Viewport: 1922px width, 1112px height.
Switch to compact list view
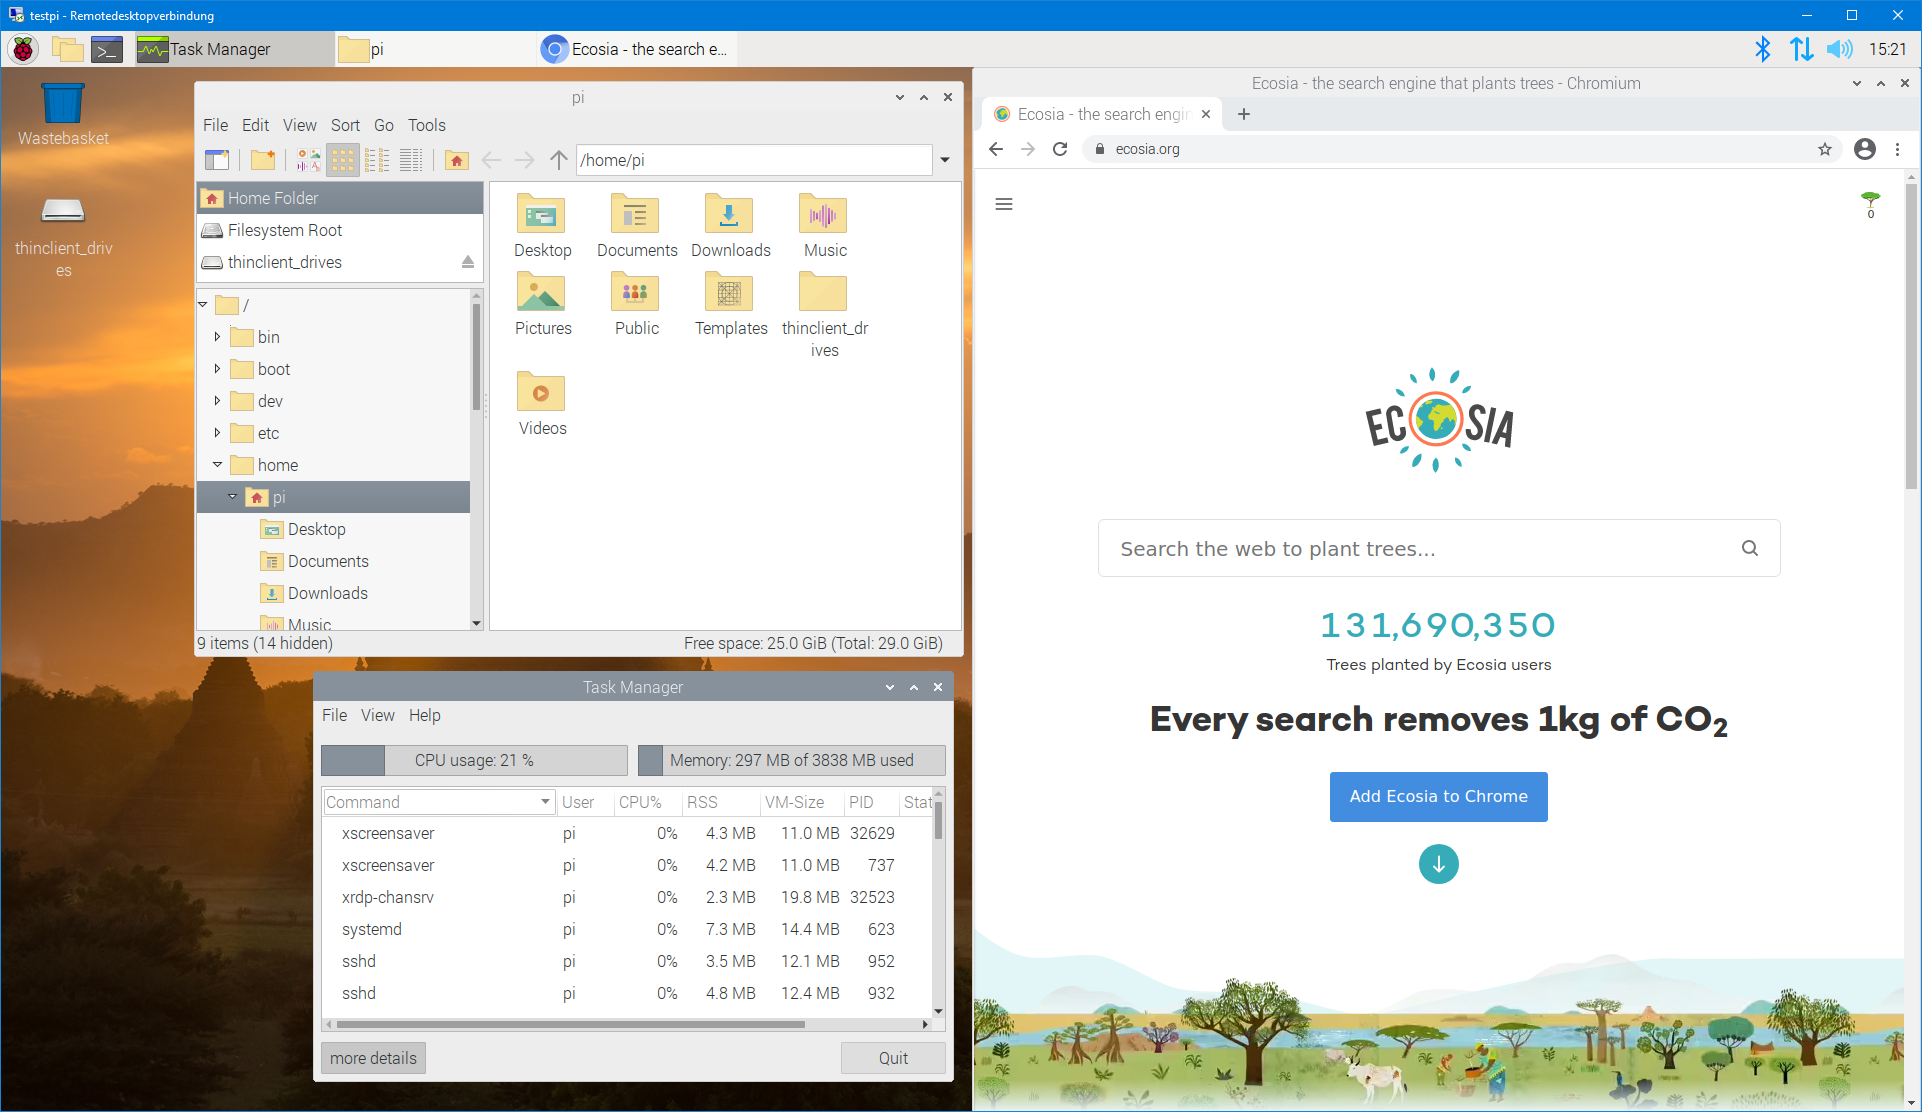pyautogui.click(x=377, y=160)
